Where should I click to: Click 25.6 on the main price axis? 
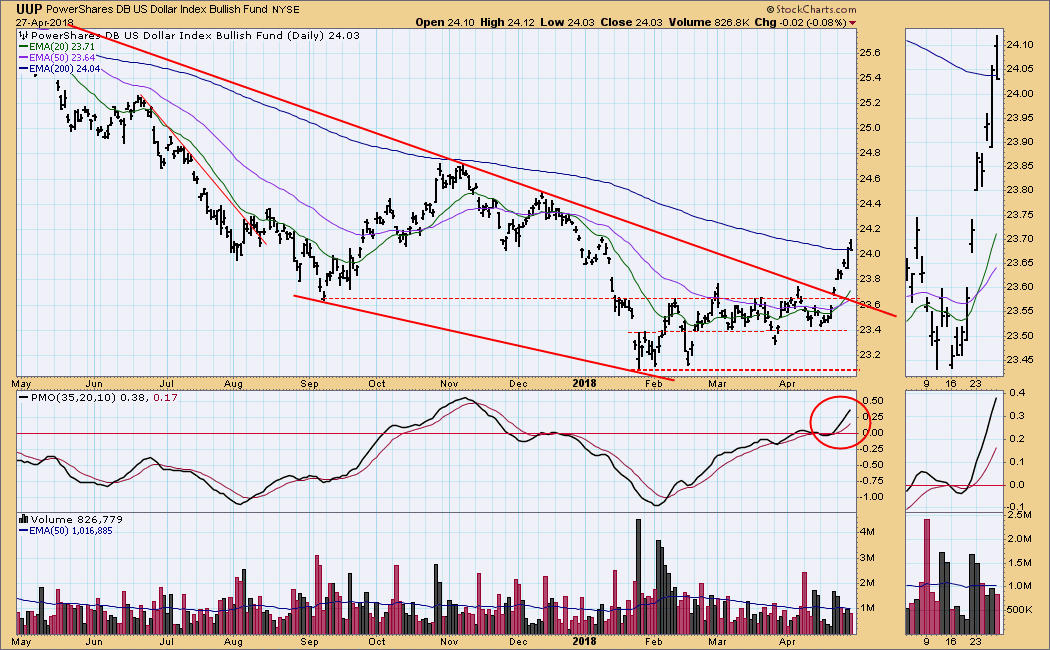coord(869,53)
